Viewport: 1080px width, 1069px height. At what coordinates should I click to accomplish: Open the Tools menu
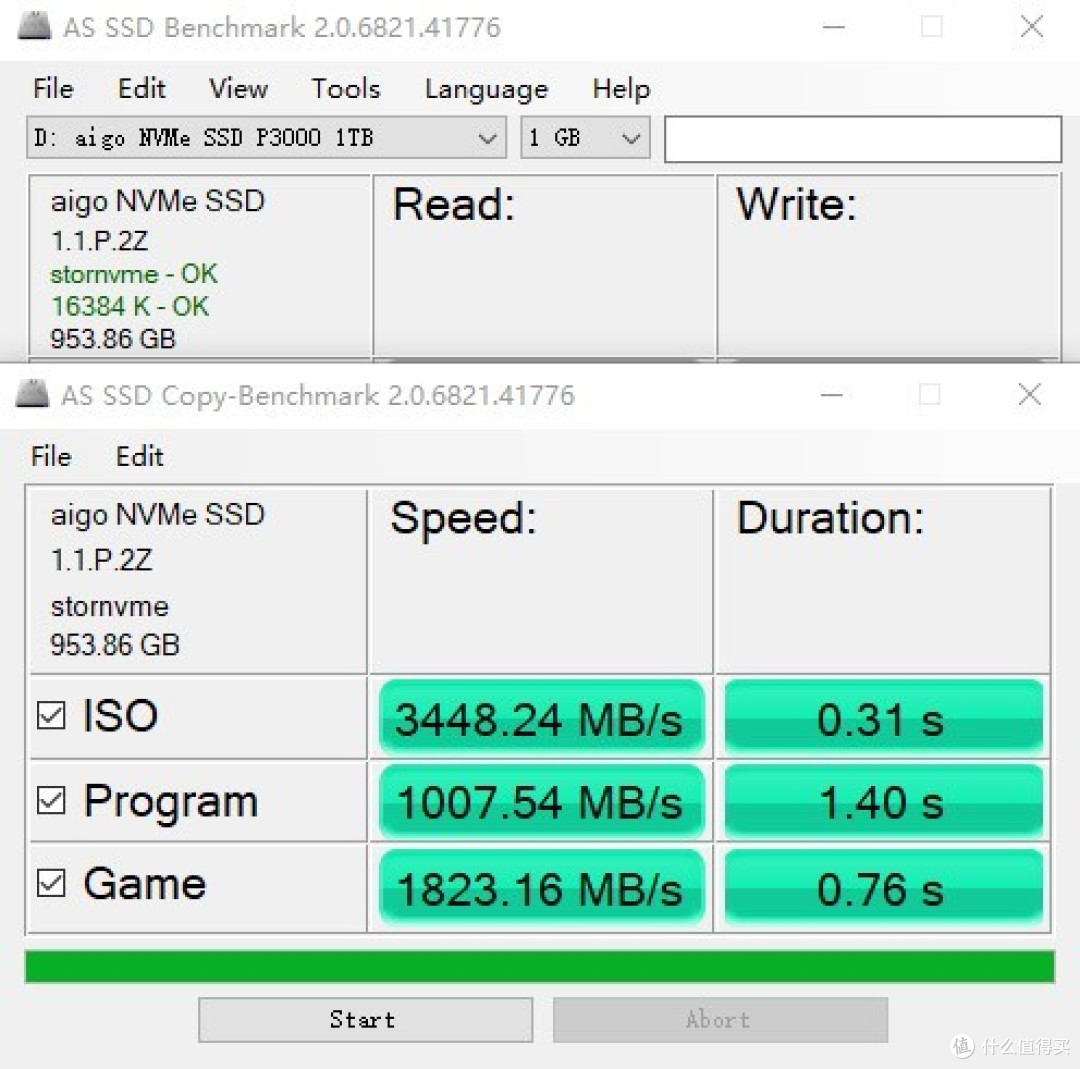(346, 89)
